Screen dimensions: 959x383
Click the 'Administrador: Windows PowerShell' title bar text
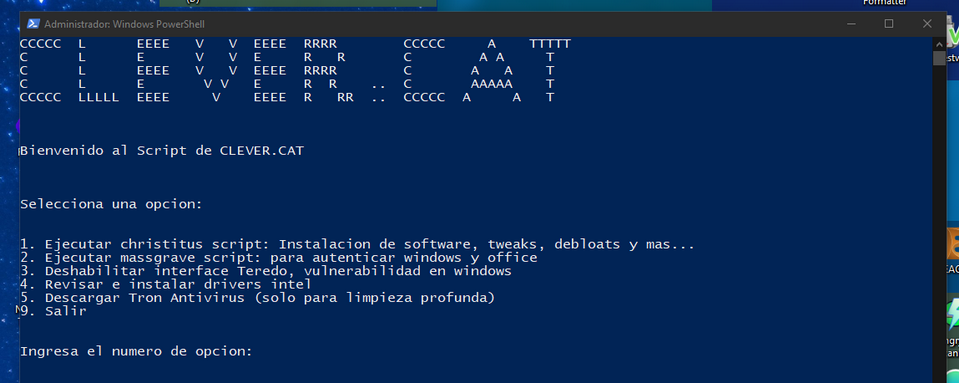point(125,24)
